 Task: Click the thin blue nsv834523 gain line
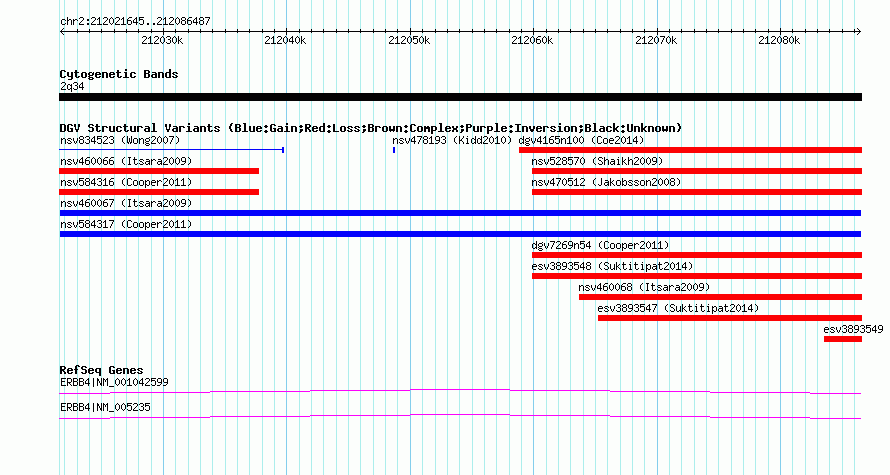pyautogui.click(x=171, y=150)
